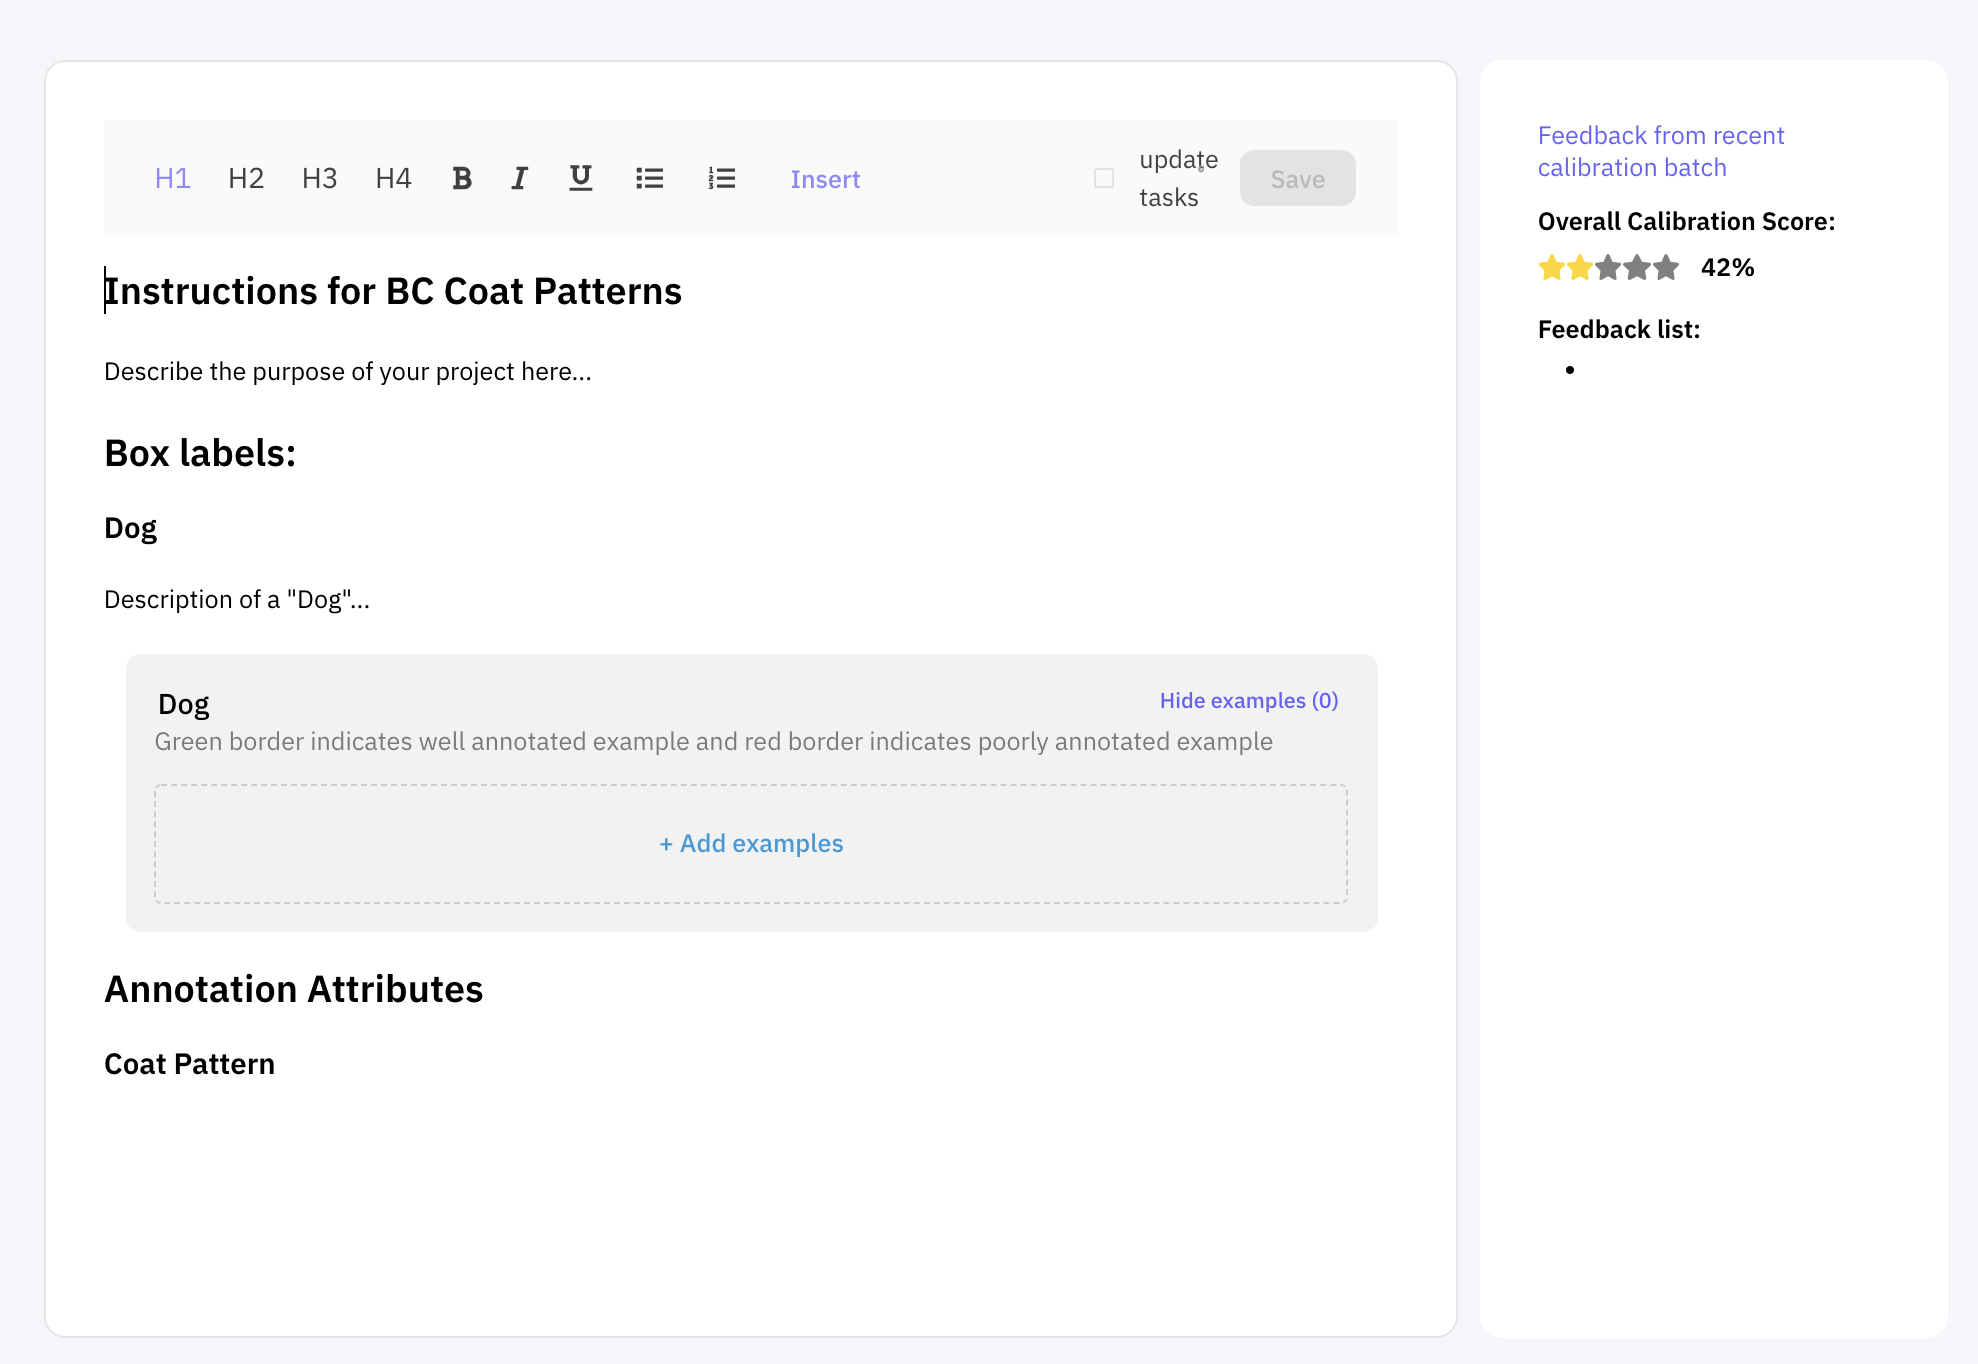Toggle bold formatting
Image resolution: width=1978 pixels, height=1364 pixels.
pos(461,178)
